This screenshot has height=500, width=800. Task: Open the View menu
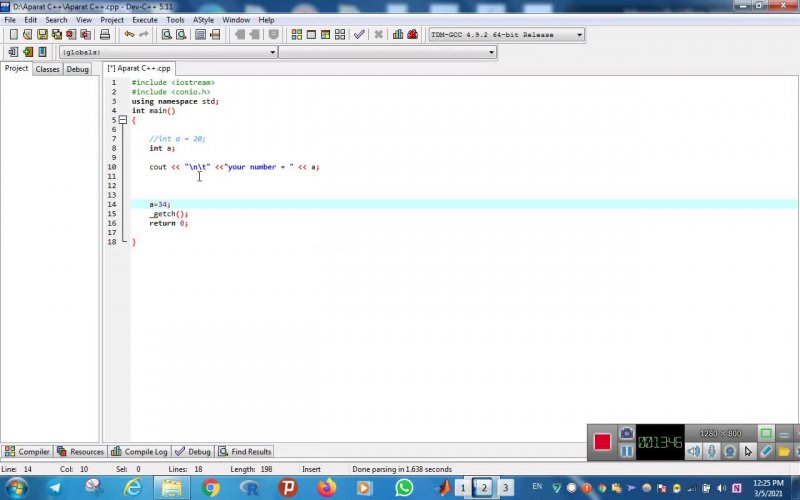84,20
